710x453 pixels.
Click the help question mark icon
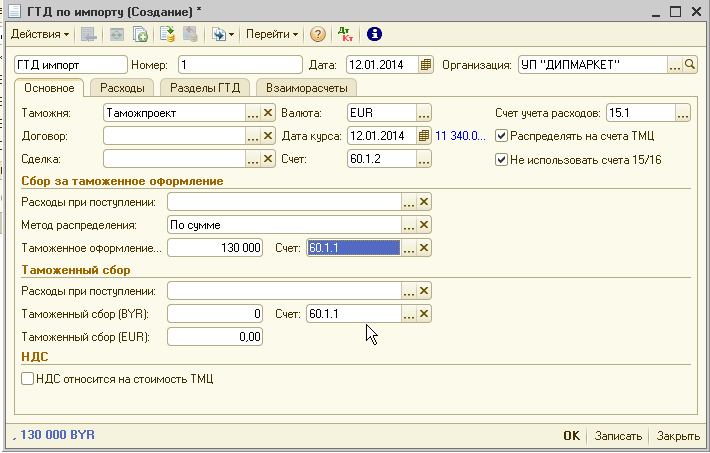point(318,34)
